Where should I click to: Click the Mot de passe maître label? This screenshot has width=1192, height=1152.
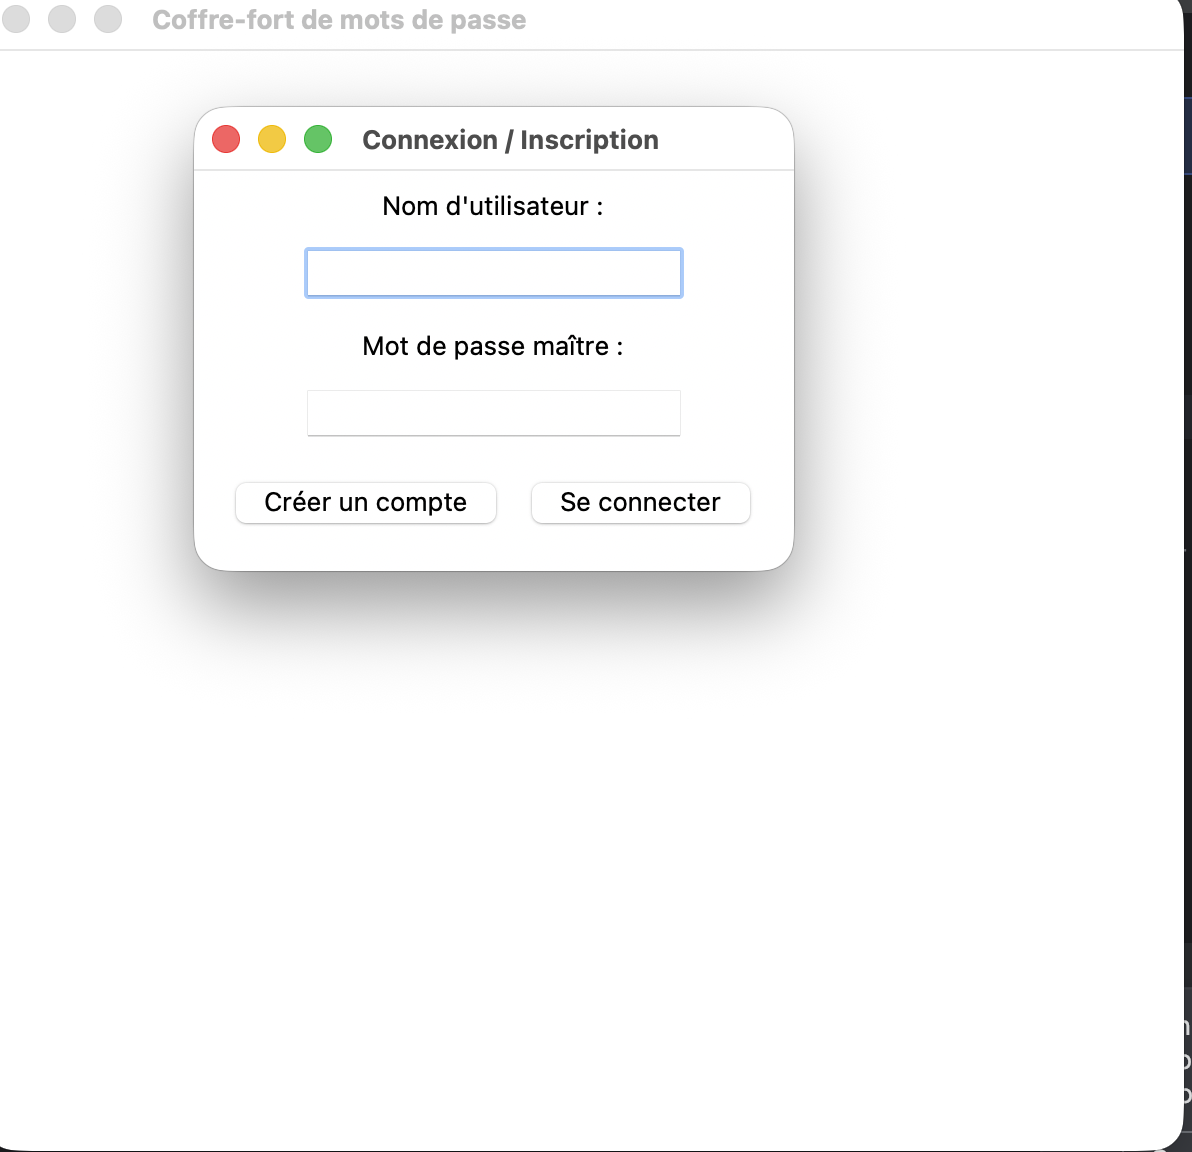click(x=493, y=346)
